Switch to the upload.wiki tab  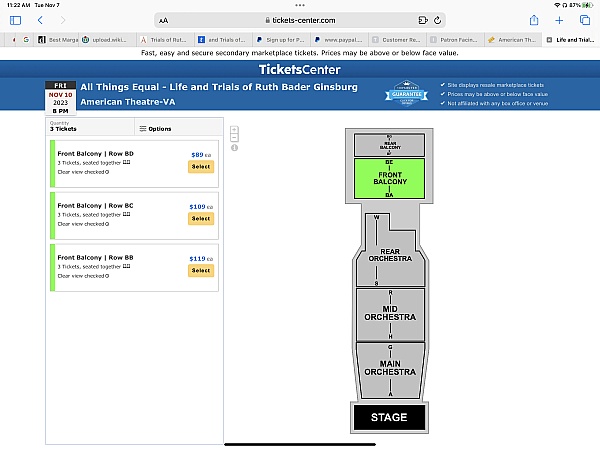(108, 39)
